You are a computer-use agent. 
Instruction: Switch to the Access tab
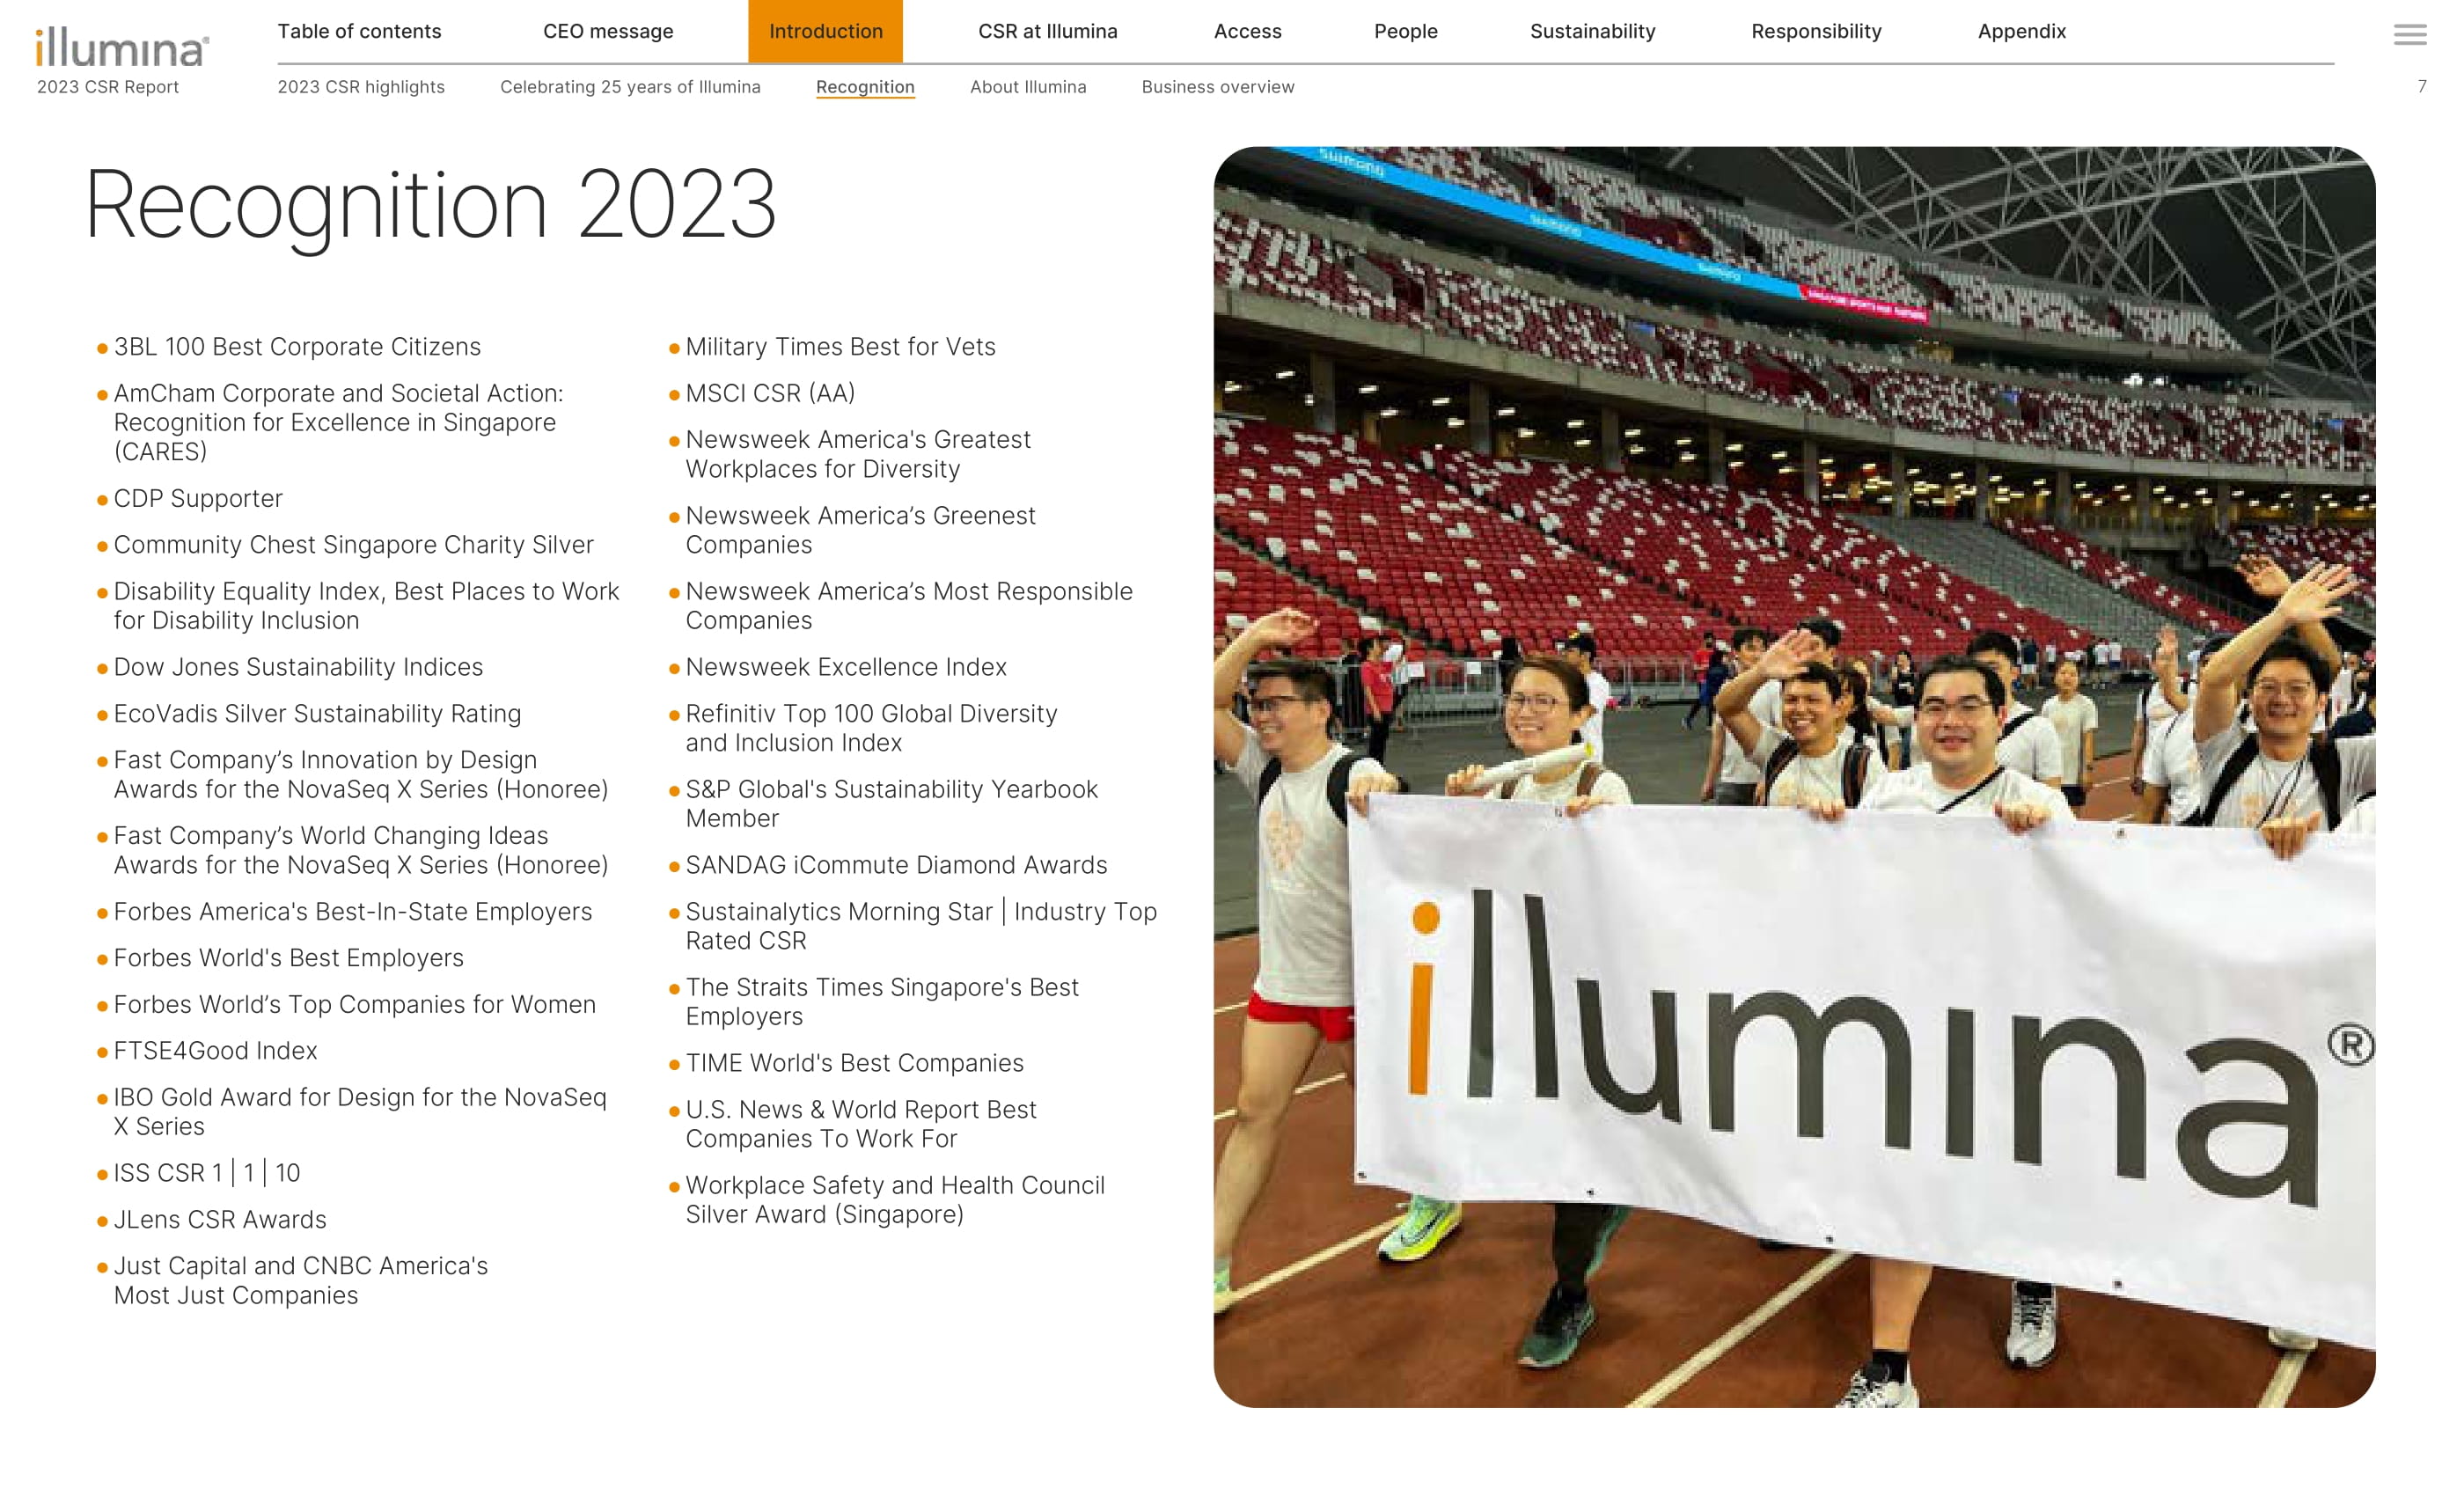click(x=1247, y=31)
